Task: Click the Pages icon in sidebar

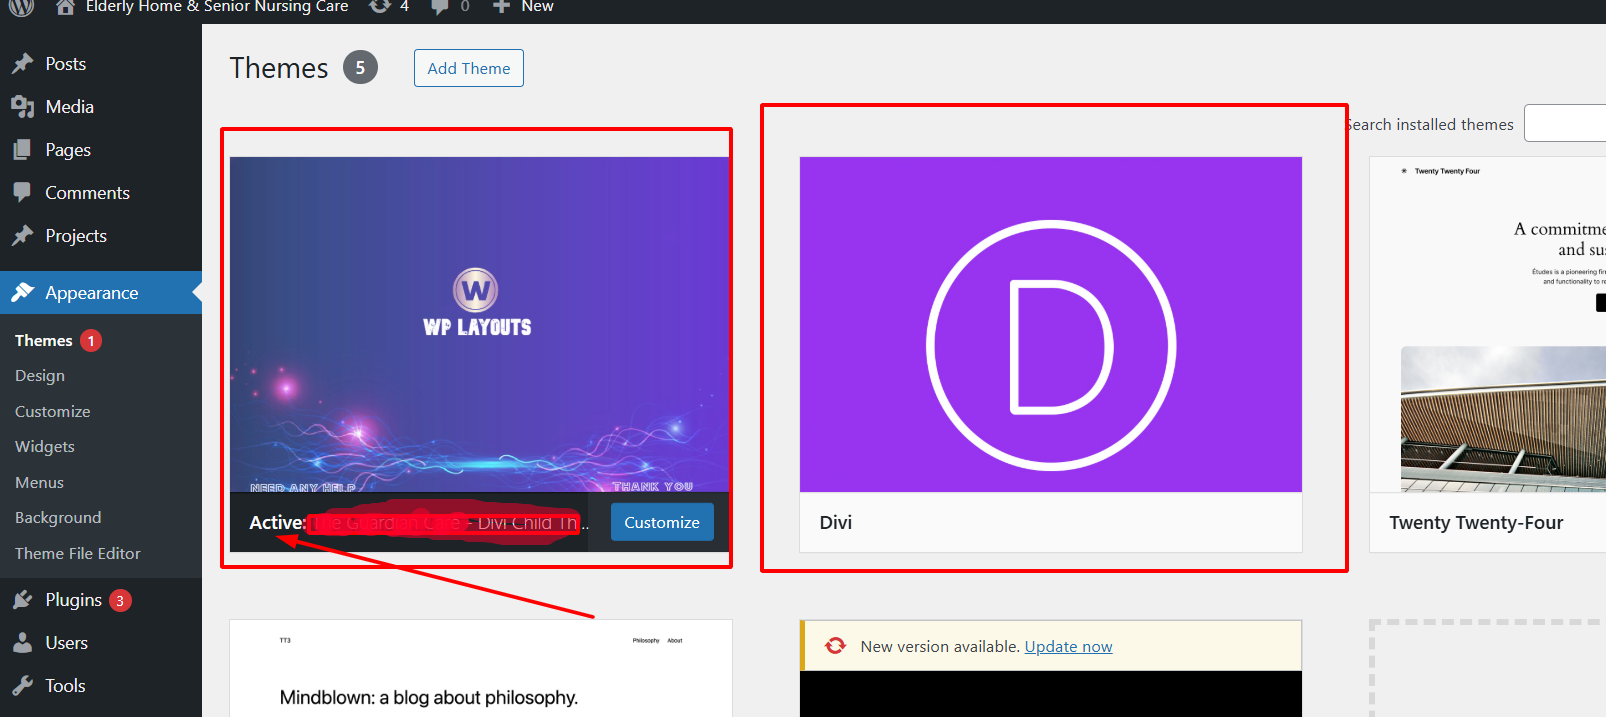Action: [x=23, y=150]
